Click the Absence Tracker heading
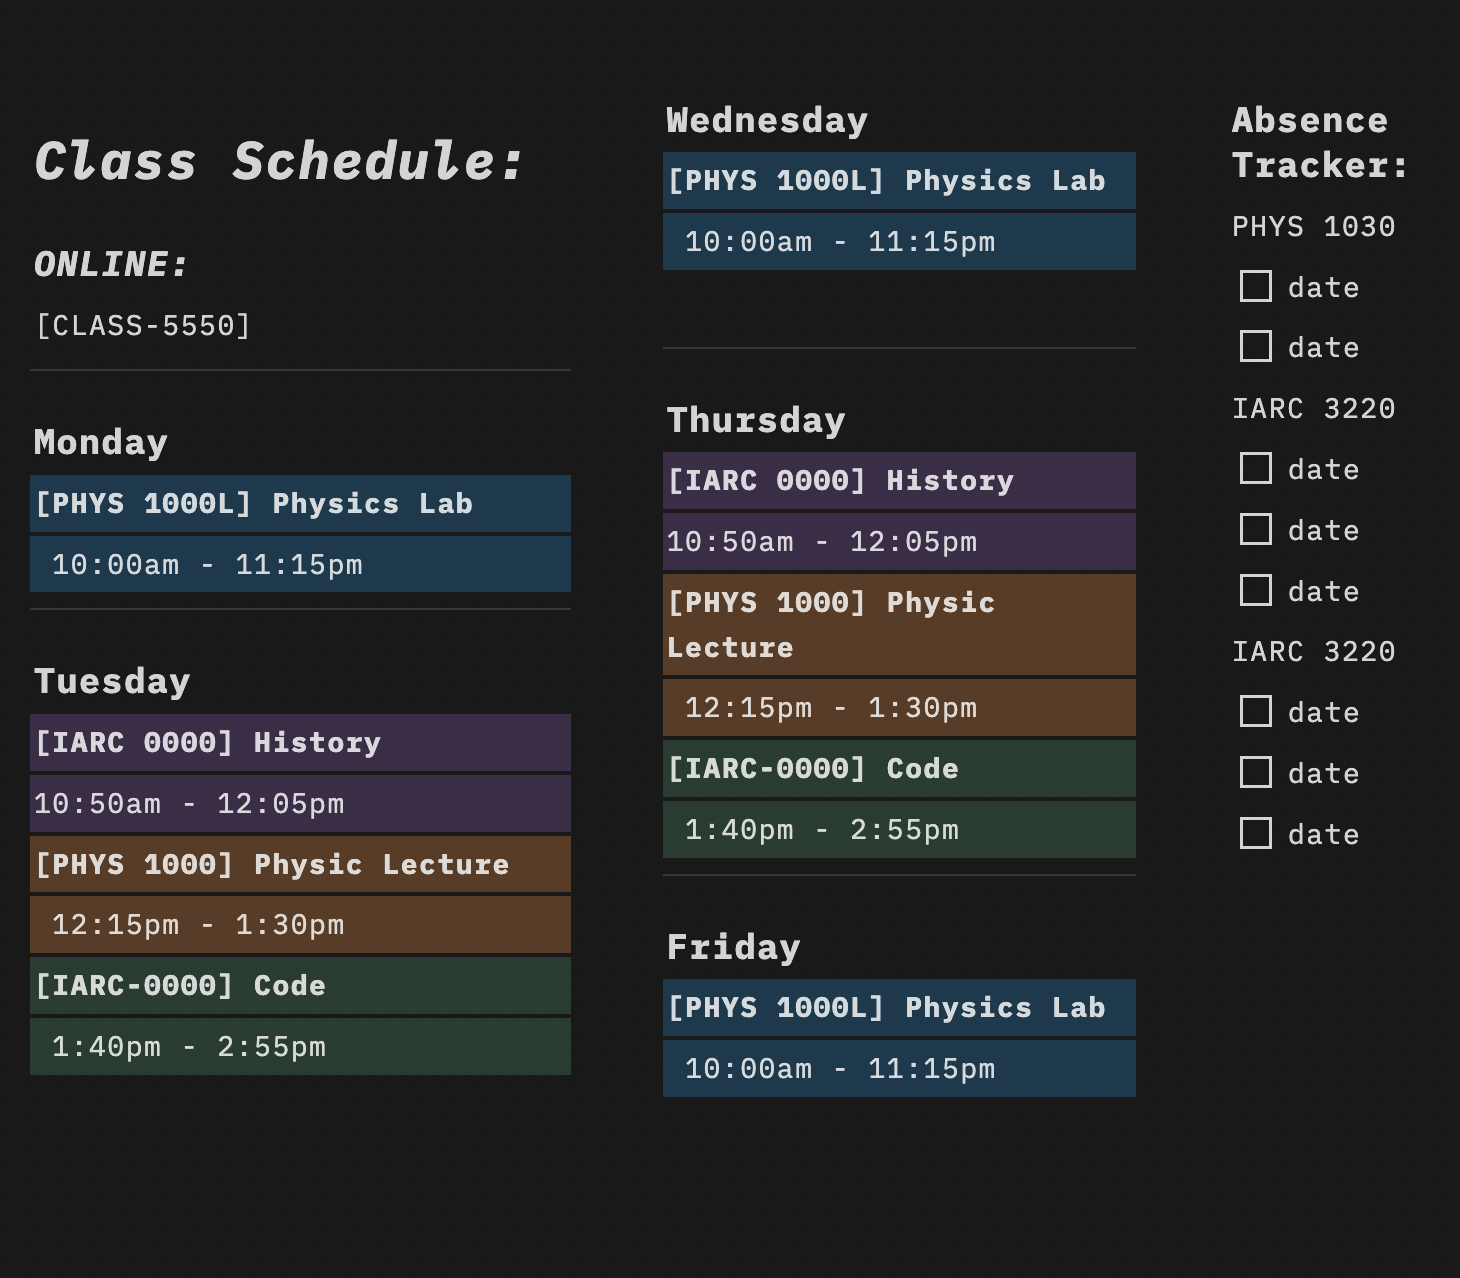 click(x=1318, y=142)
